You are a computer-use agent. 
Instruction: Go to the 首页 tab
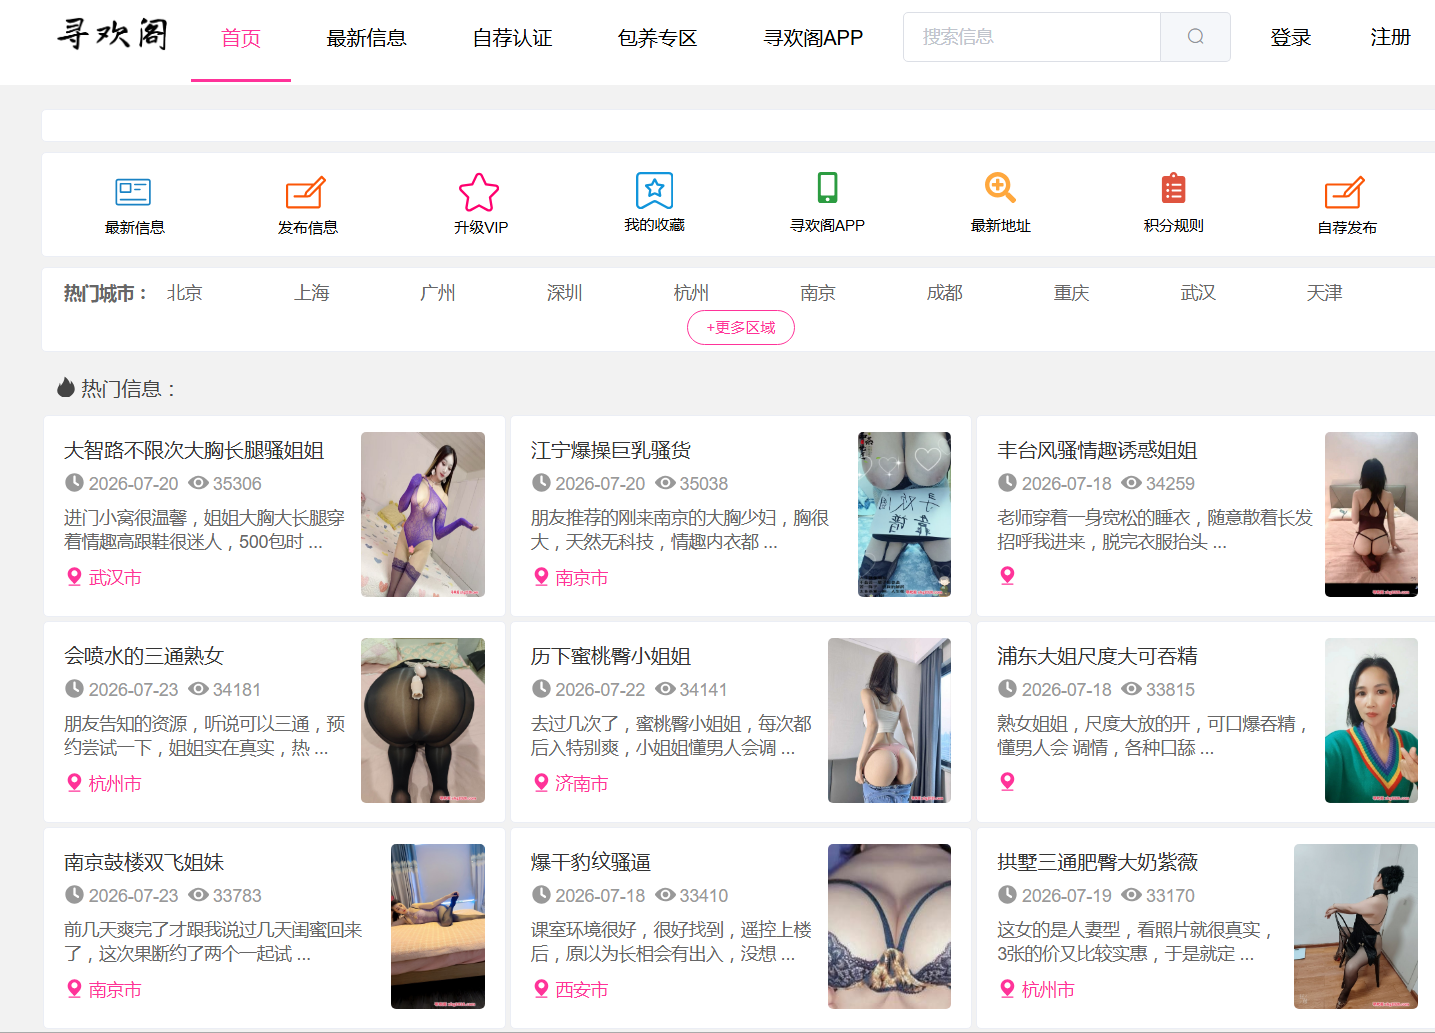pos(241,38)
